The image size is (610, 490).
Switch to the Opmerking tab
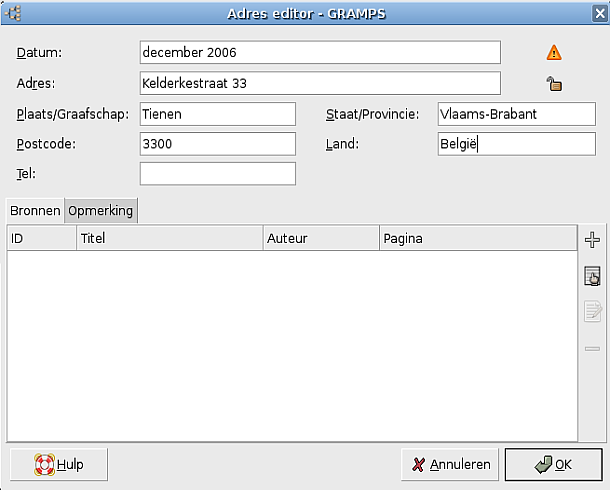(101, 211)
